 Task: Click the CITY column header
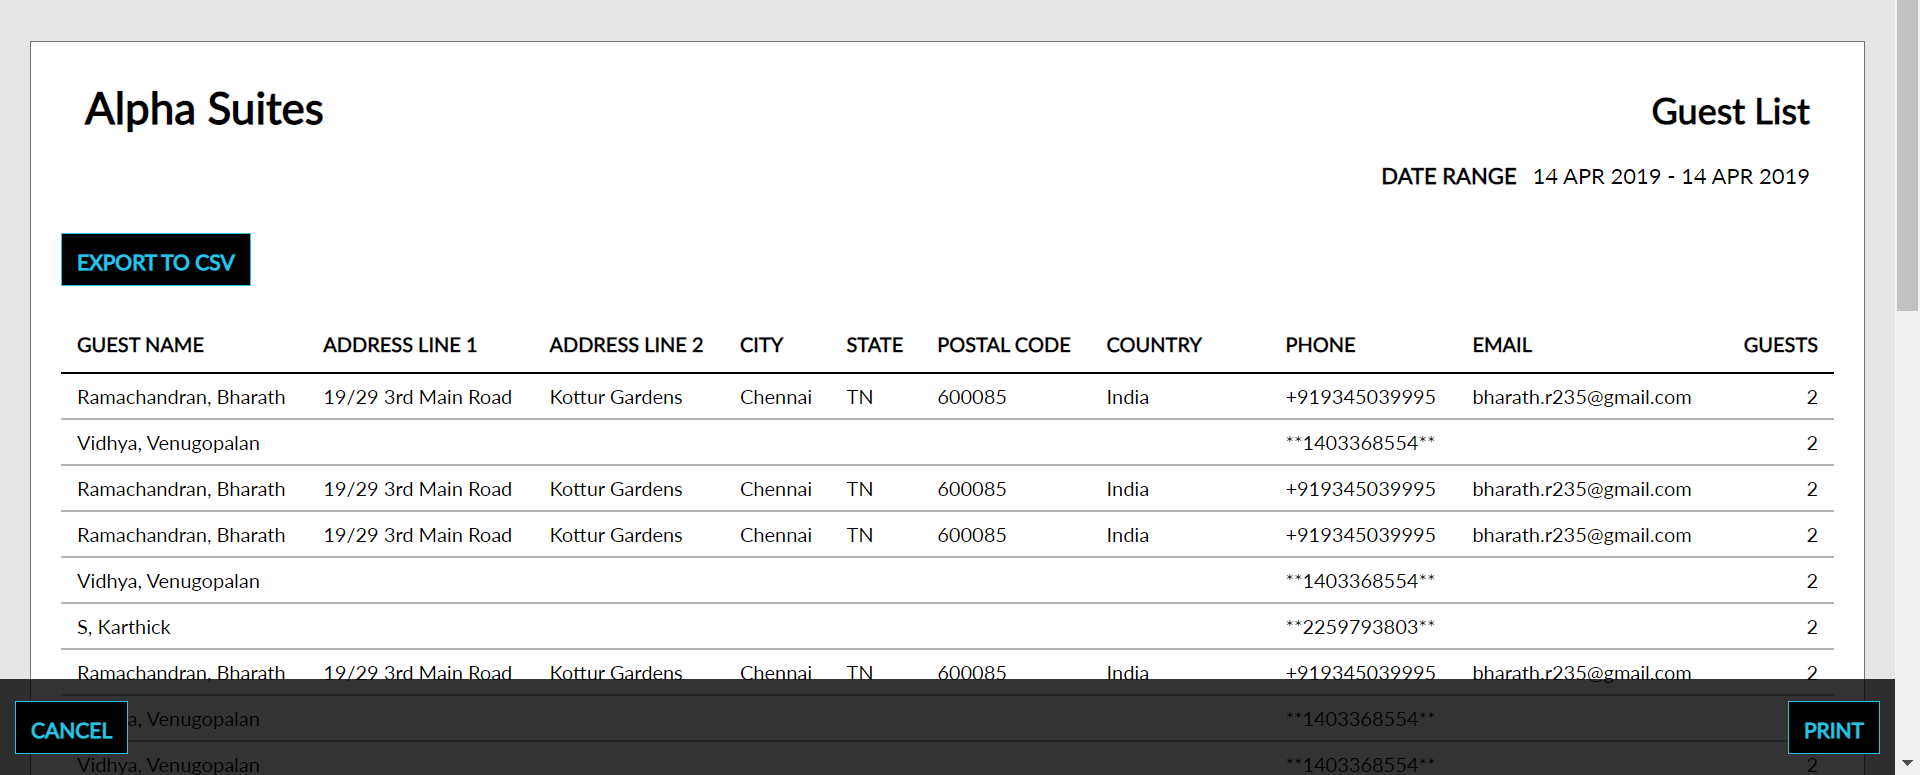[x=761, y=345]
